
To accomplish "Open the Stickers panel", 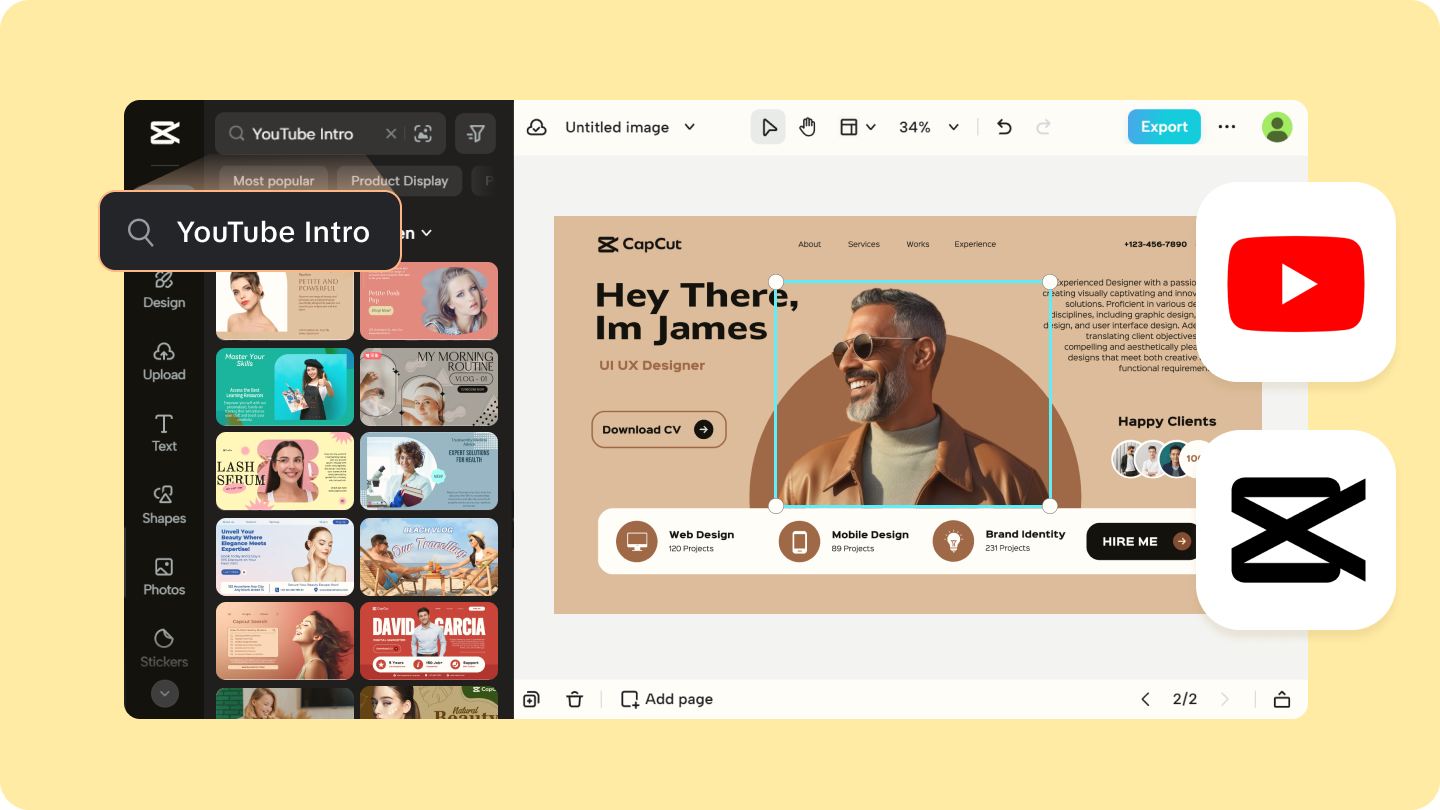I will coord(164,649).
